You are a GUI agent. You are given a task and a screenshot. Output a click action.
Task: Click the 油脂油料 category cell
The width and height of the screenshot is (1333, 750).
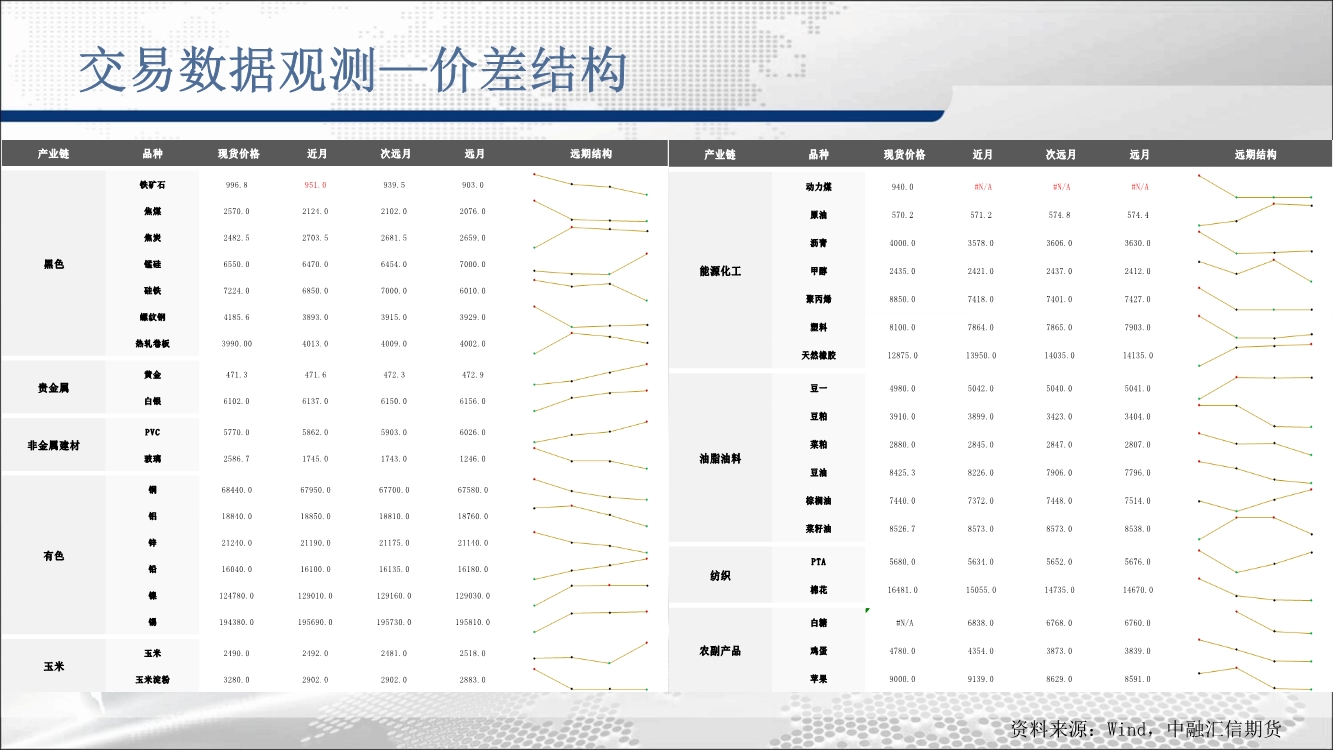720,458
